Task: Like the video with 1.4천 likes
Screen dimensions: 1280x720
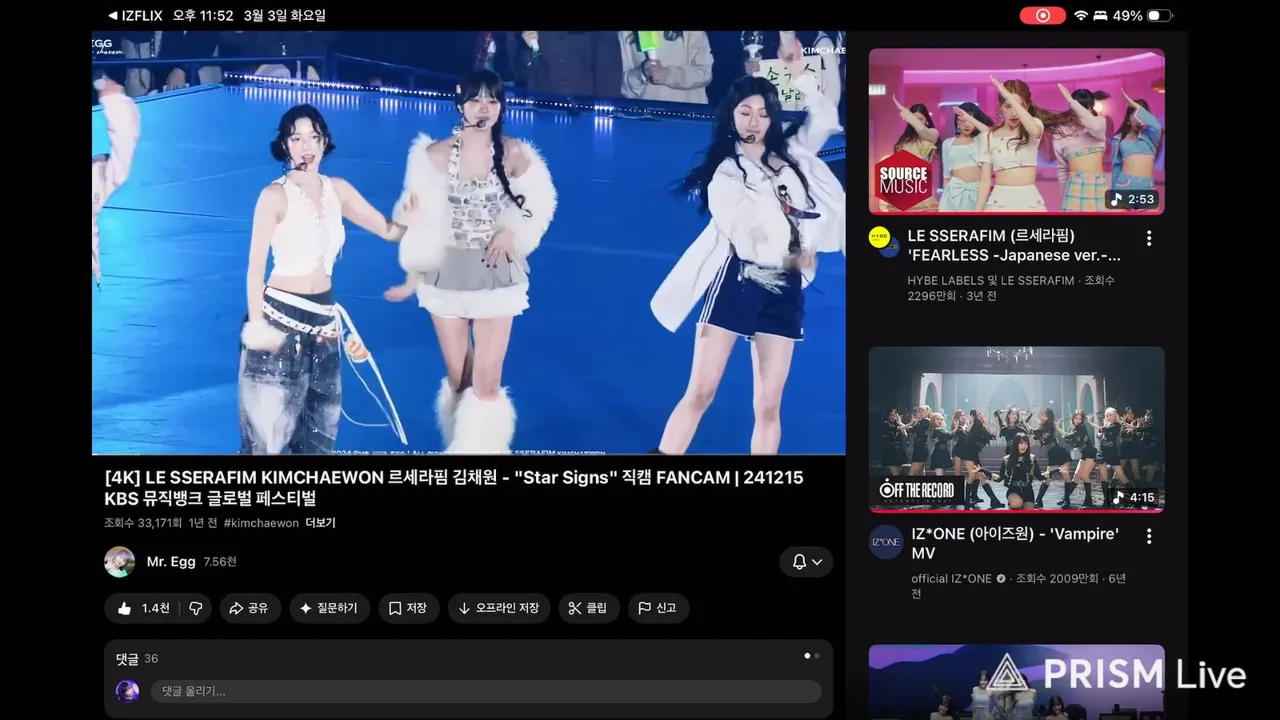Action: pos(143,608)
